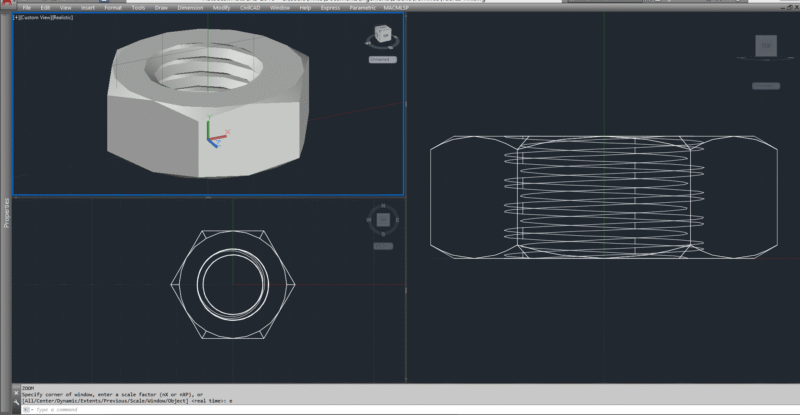This screenshot has height=415, width=800.
Task: Click the W compass label in hexagon viewport
Action: click(369, 220)
